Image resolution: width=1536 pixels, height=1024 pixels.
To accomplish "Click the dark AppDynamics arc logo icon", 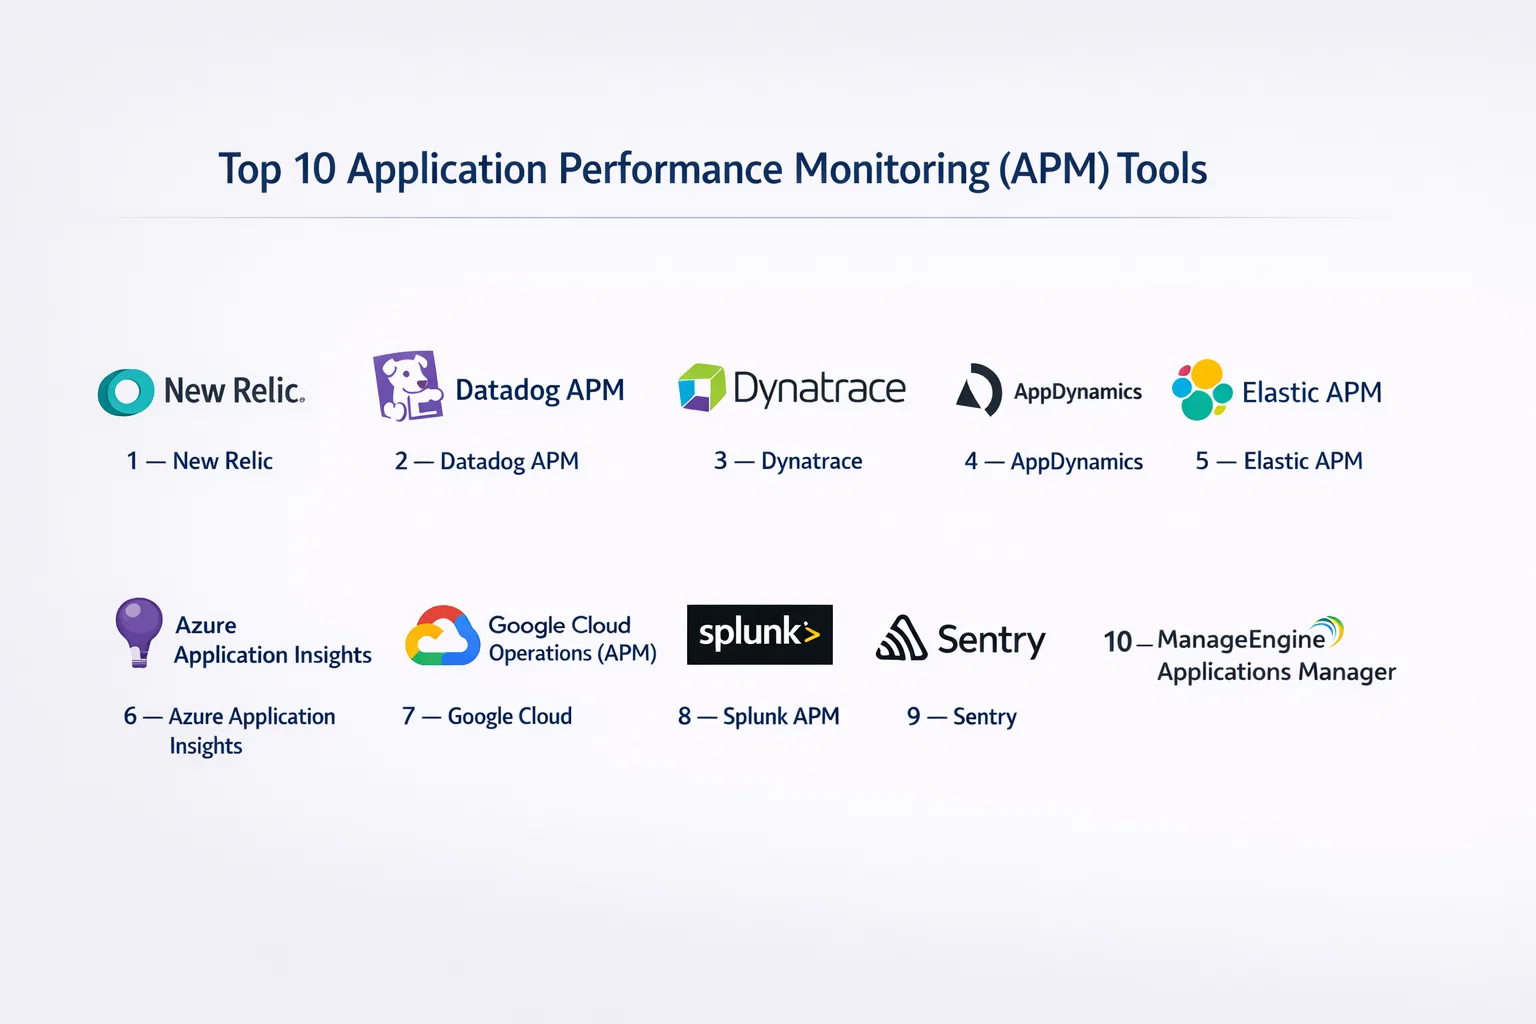I will click(979, 390).
